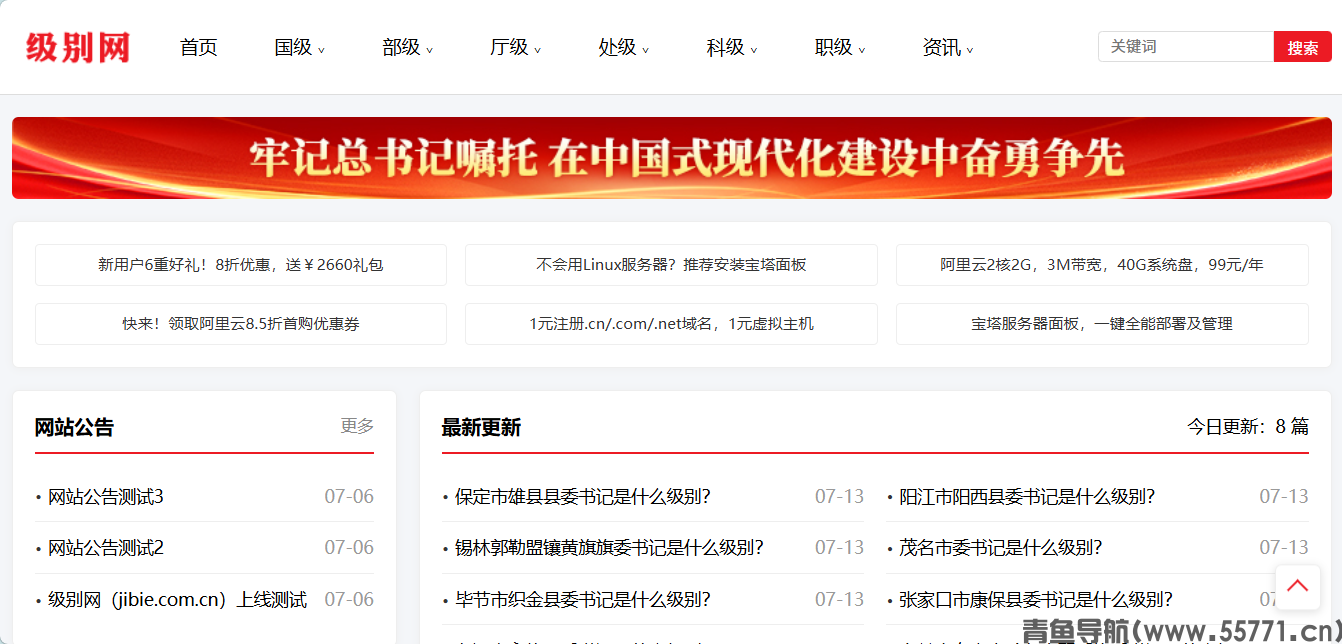Click the 今日更新: 8 篇 counter text
1342x644 pixels.
pyautogui.click(x=1248, y=427)
